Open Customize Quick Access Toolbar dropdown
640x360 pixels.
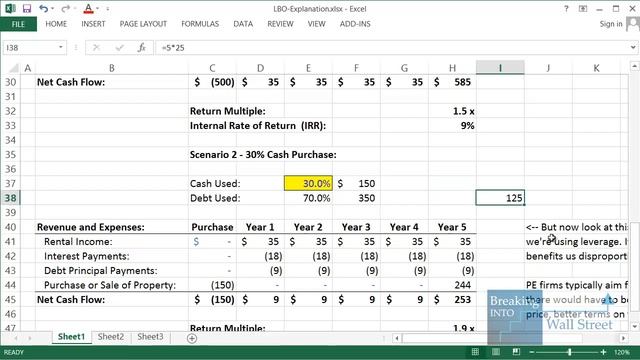[108, 9]
